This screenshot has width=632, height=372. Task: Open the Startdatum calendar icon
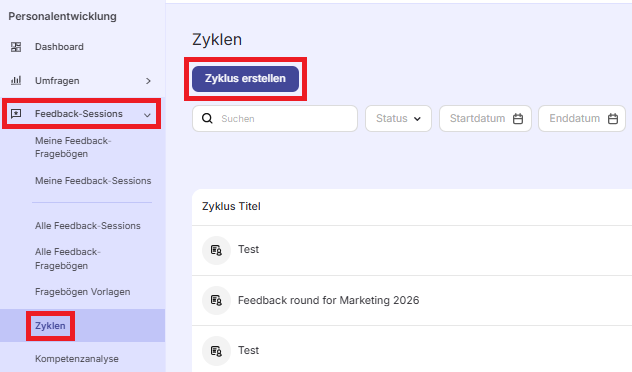pyautogui.click(x=518, y=118)
